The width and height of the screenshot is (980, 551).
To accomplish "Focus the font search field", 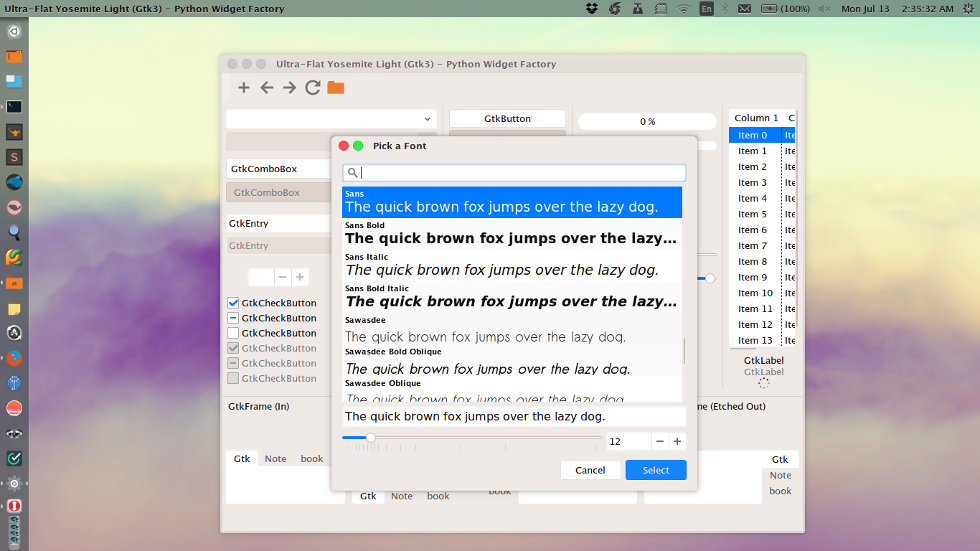I will pyautogui.click(x=514, y=172).
